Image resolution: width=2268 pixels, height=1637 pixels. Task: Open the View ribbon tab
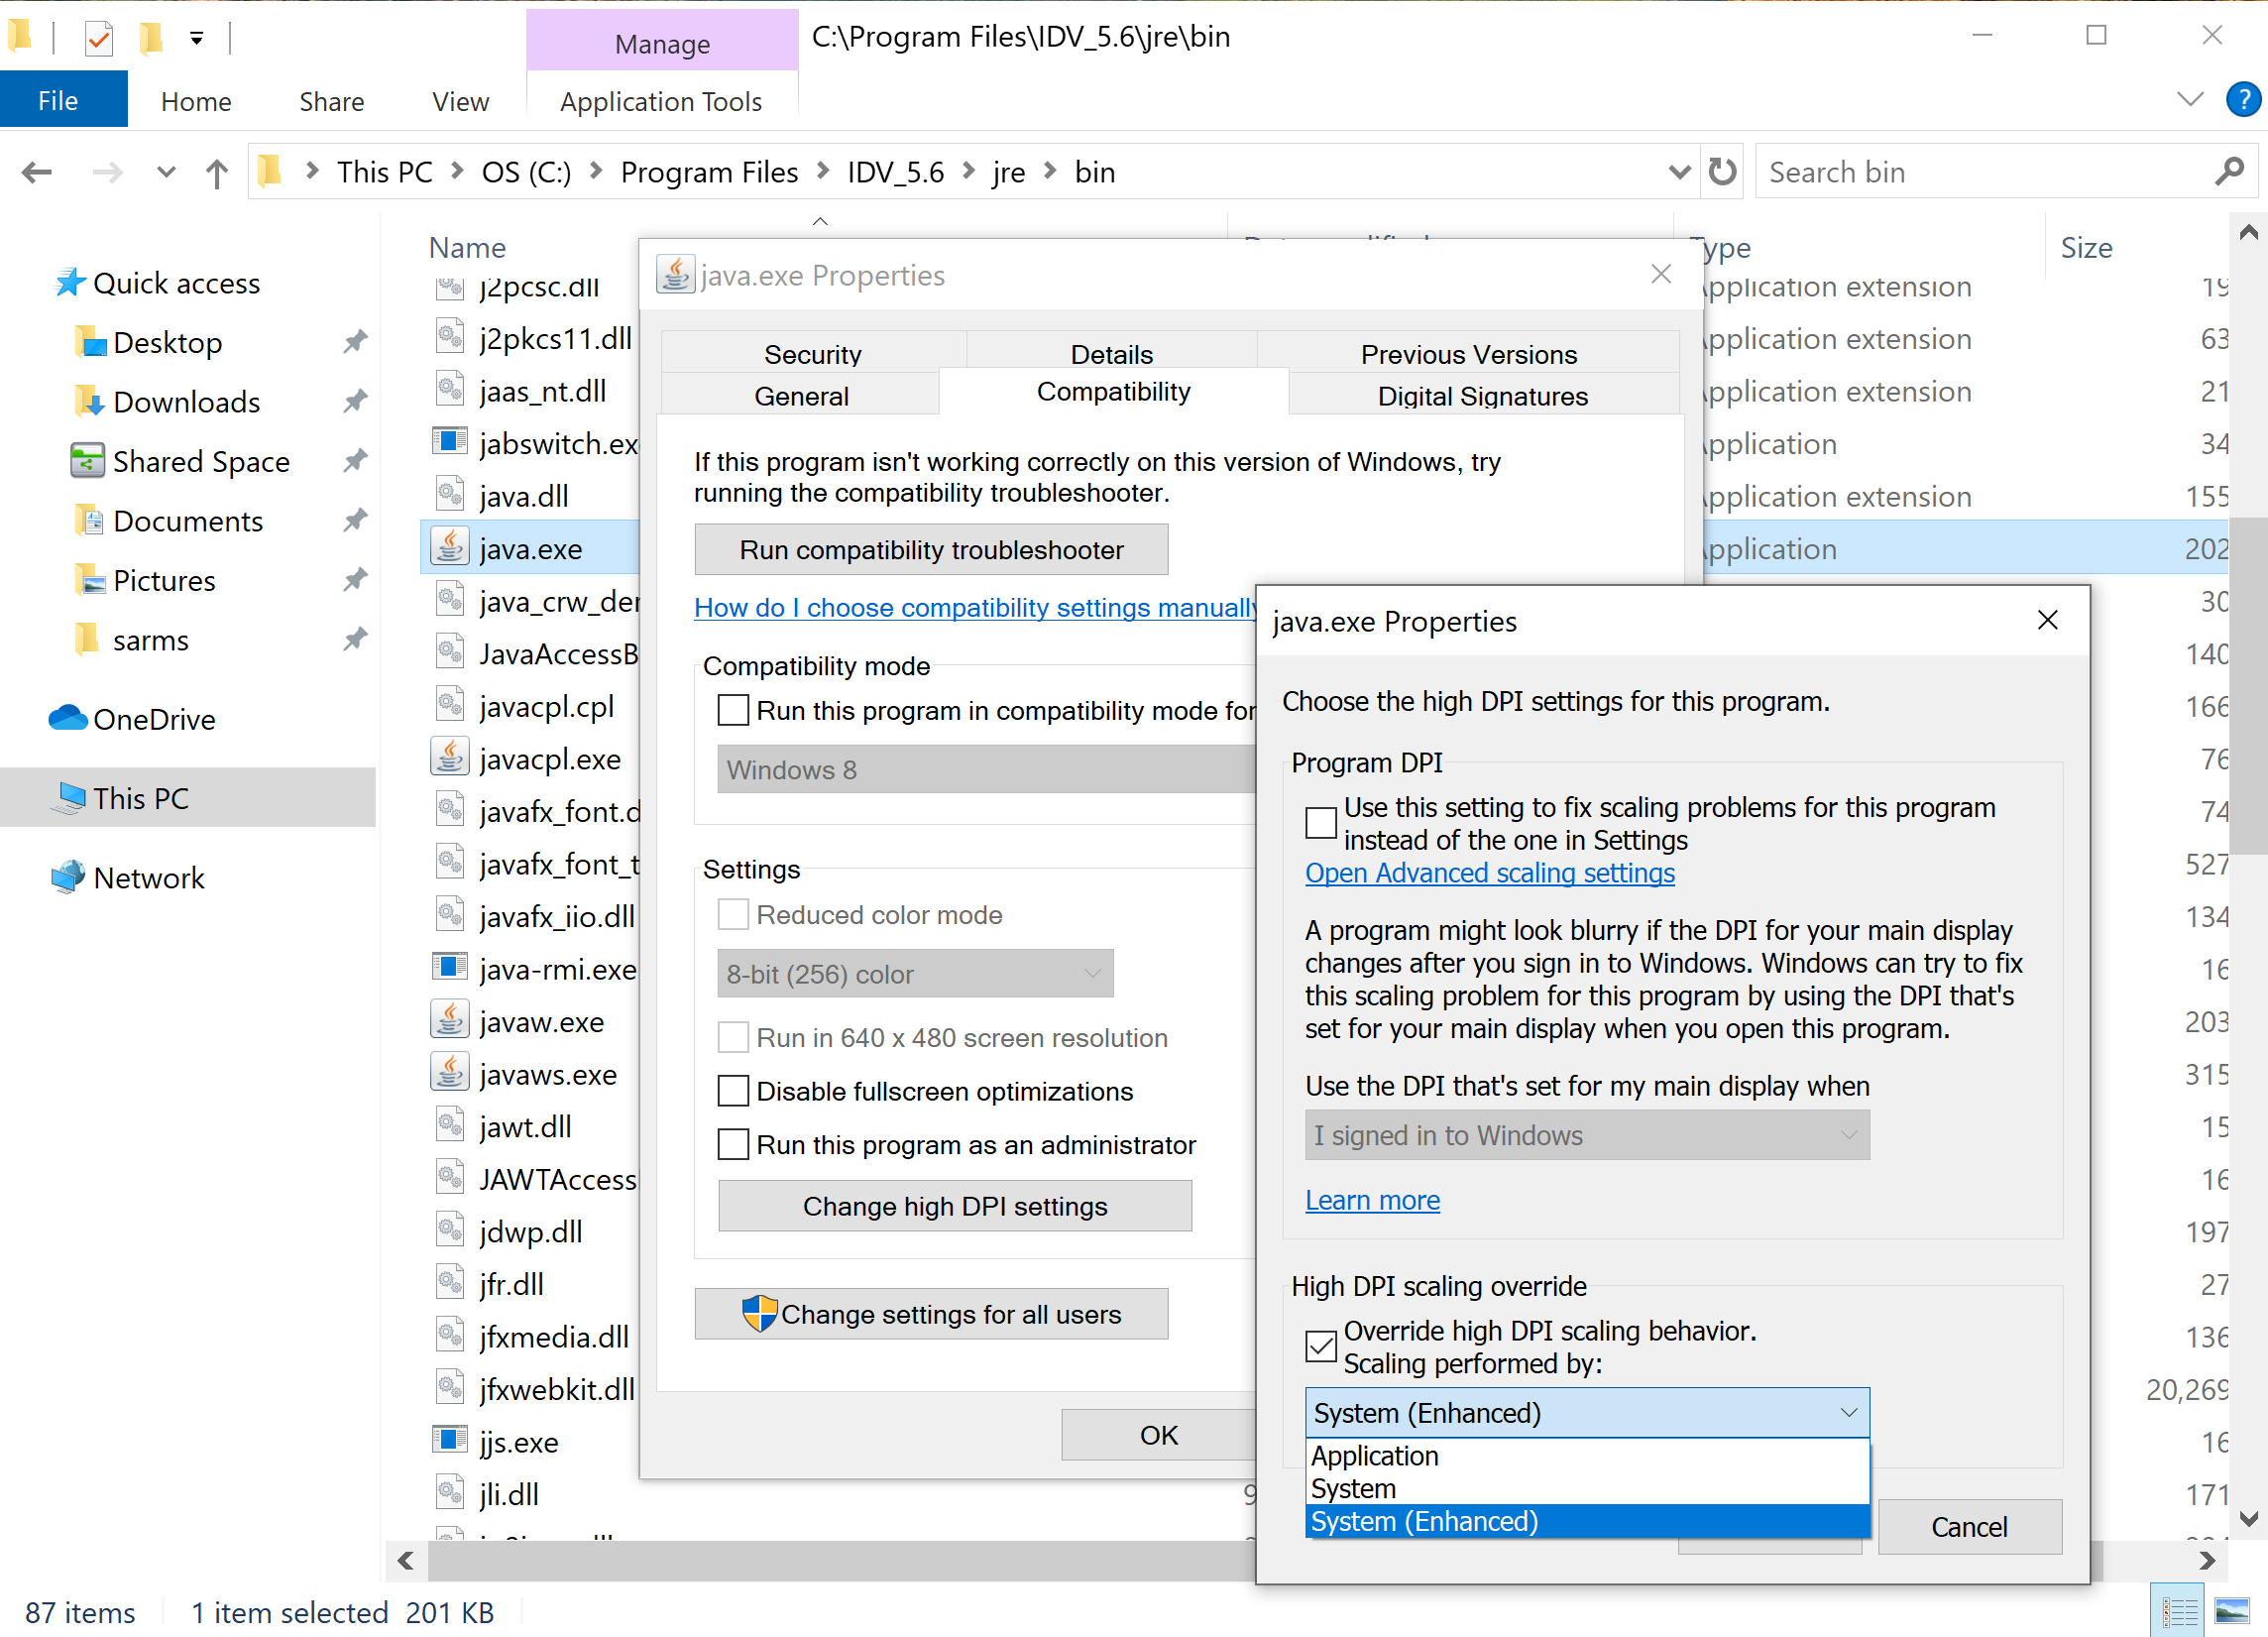[x=460, y=101]
